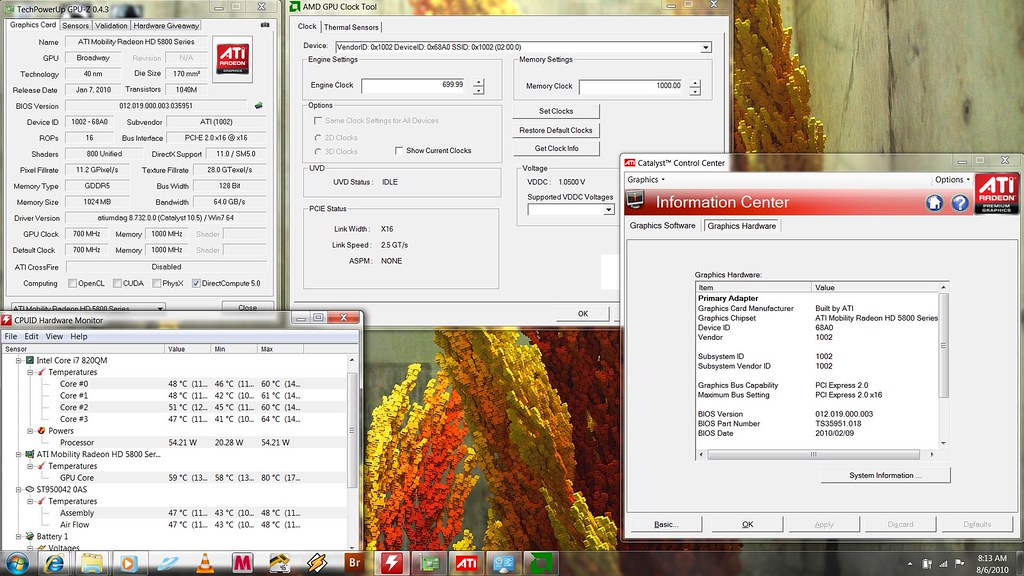Launch VLC media player from the taskbar
The height and width of the screenshot is (576, 1024).
204,563
